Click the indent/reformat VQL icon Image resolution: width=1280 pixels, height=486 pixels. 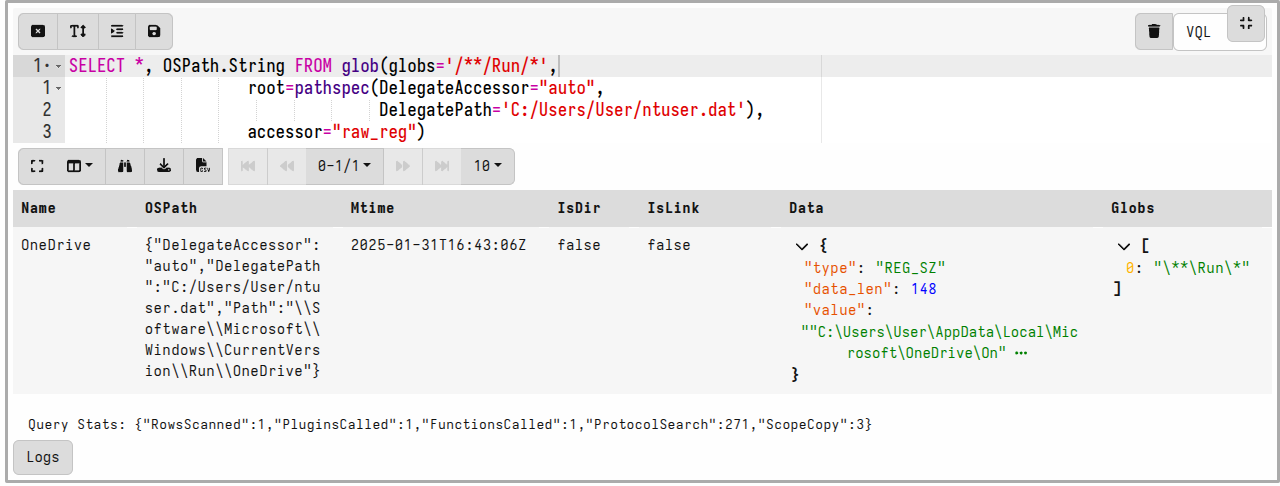pos(117,31)
